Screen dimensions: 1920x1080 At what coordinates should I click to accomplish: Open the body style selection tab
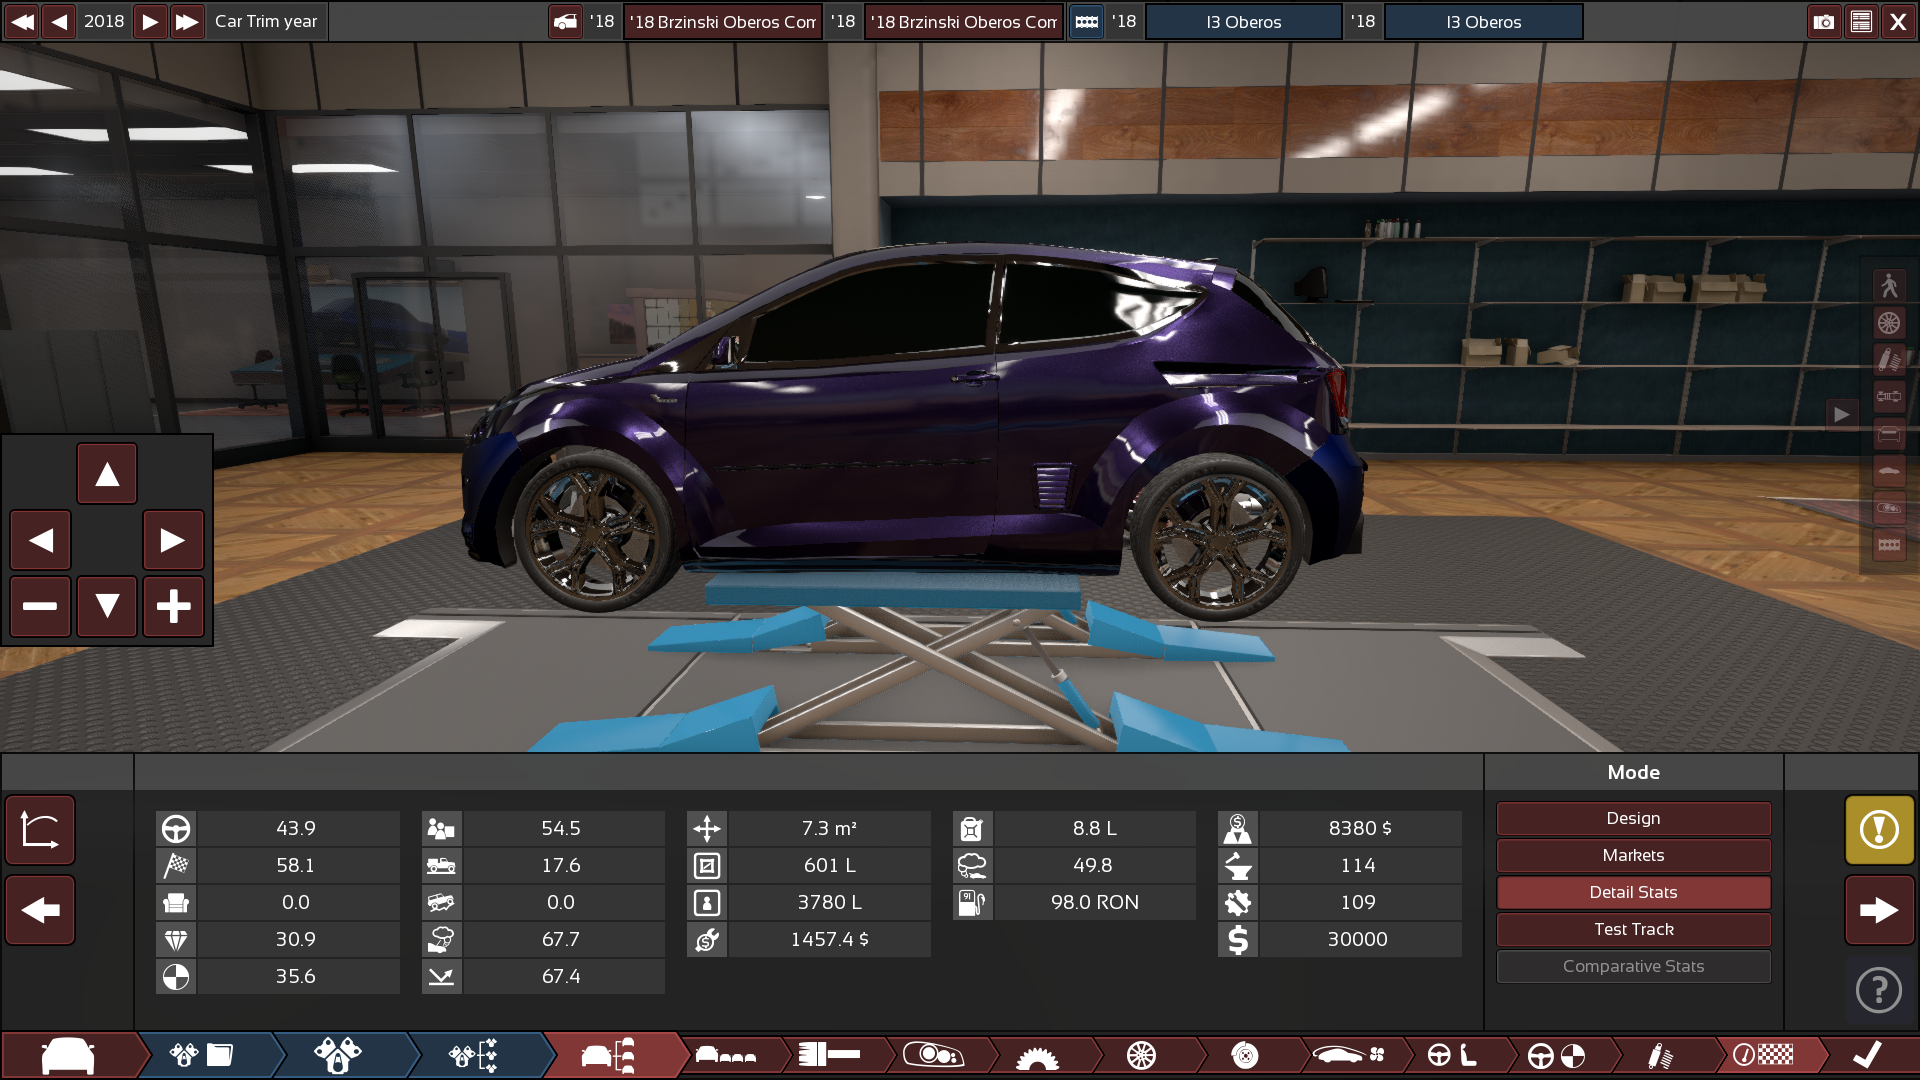(x=727, y=1055)
